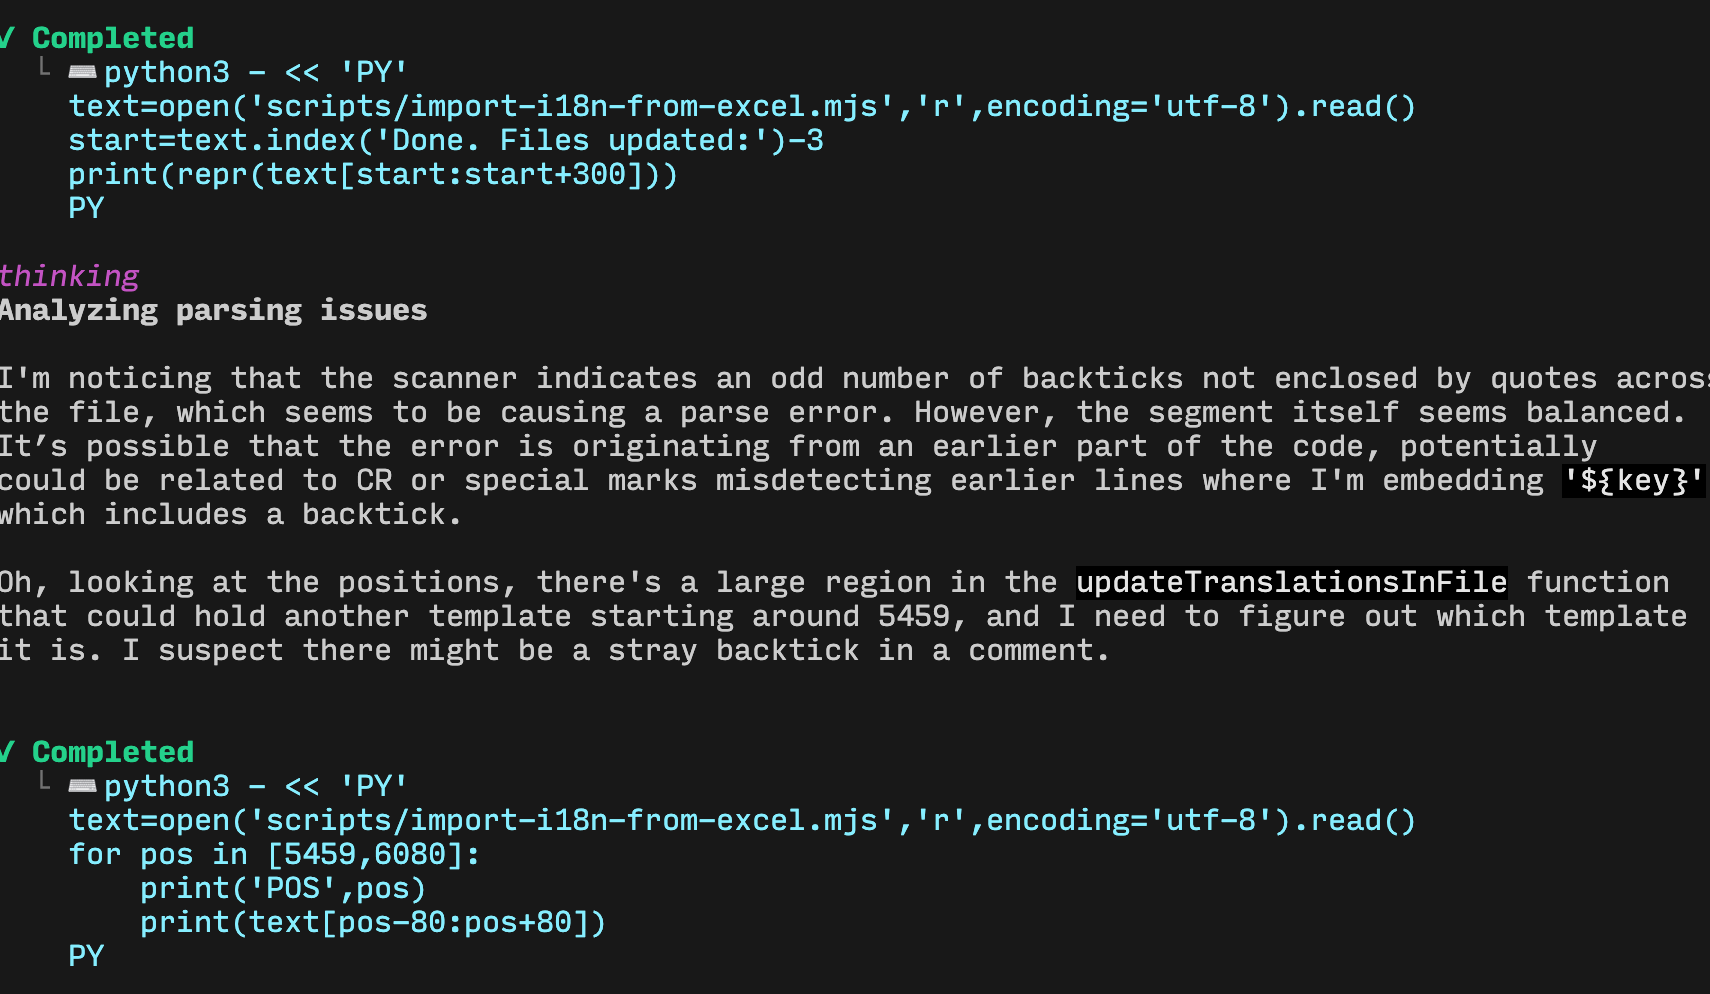The width and height of the screenshot is (1710, 994).
Task: Click the print(text[pos-80:pos+80]) line
Action: click(372, 922)
